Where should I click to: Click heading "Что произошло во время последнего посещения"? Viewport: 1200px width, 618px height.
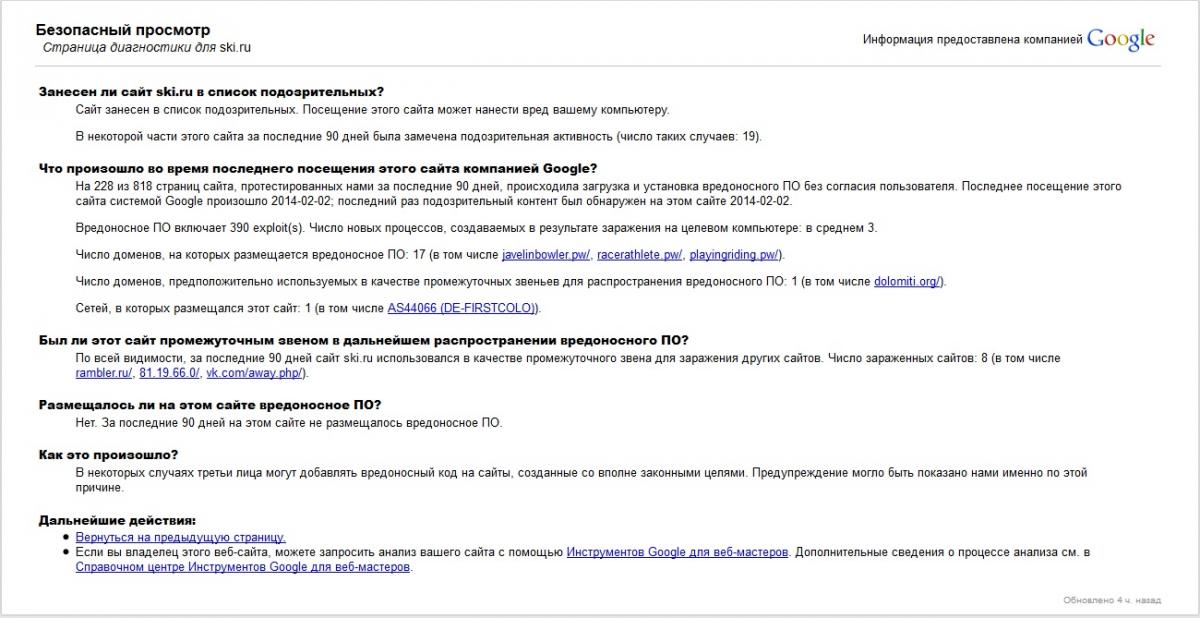[x=318, y=168]
